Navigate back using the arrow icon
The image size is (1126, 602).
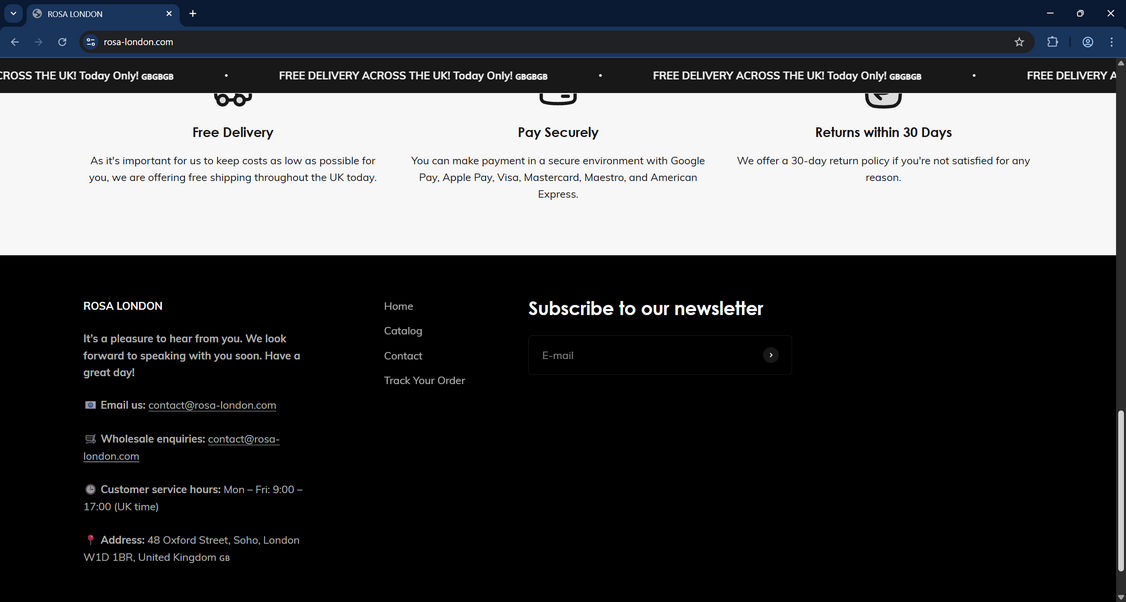coord(14,42)
